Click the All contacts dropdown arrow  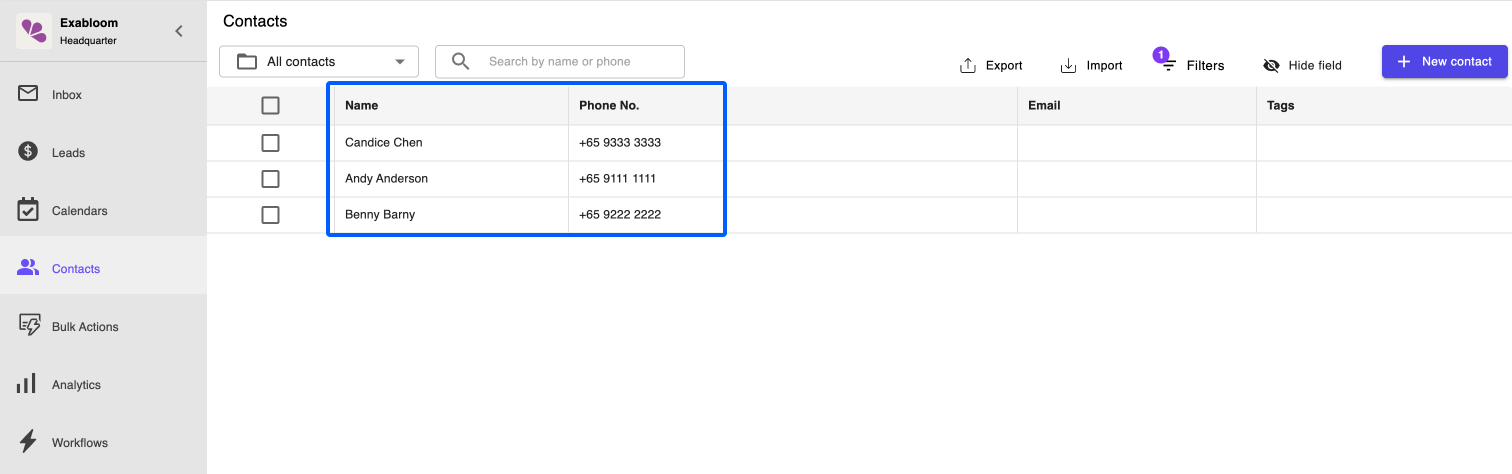(401, 62)
